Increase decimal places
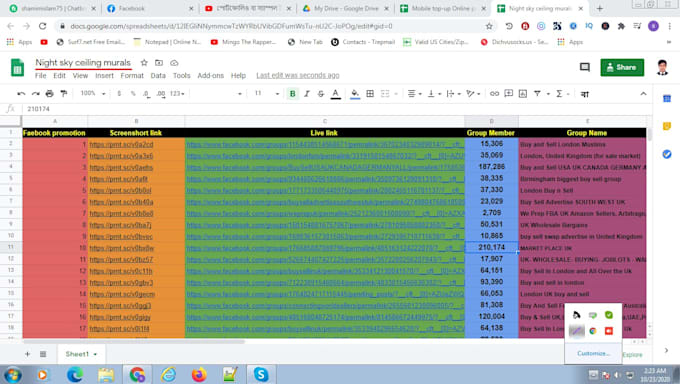The image size is (680, 384). (161, 94)
